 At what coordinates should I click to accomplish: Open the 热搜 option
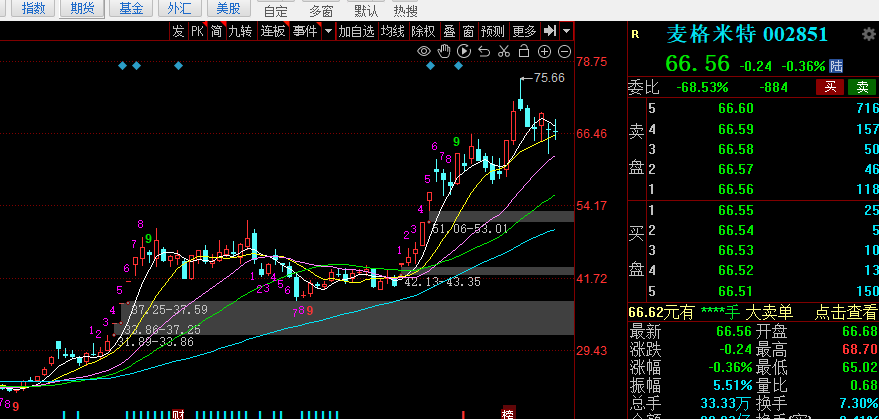coord(405,11)
